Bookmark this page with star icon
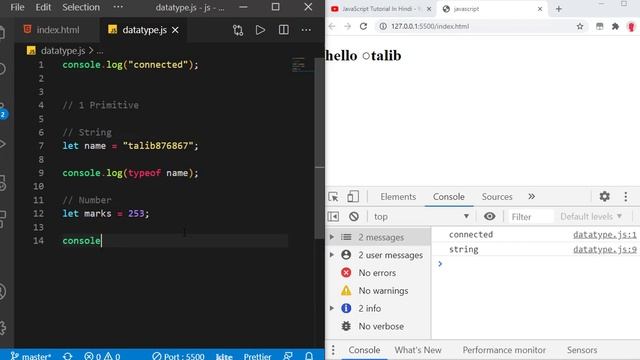Viewport: 640px width, 360px height. click(x=580, y=26)
